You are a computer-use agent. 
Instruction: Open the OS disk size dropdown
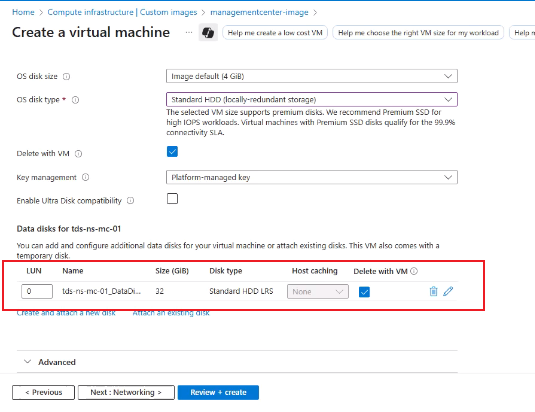point(312,76)
